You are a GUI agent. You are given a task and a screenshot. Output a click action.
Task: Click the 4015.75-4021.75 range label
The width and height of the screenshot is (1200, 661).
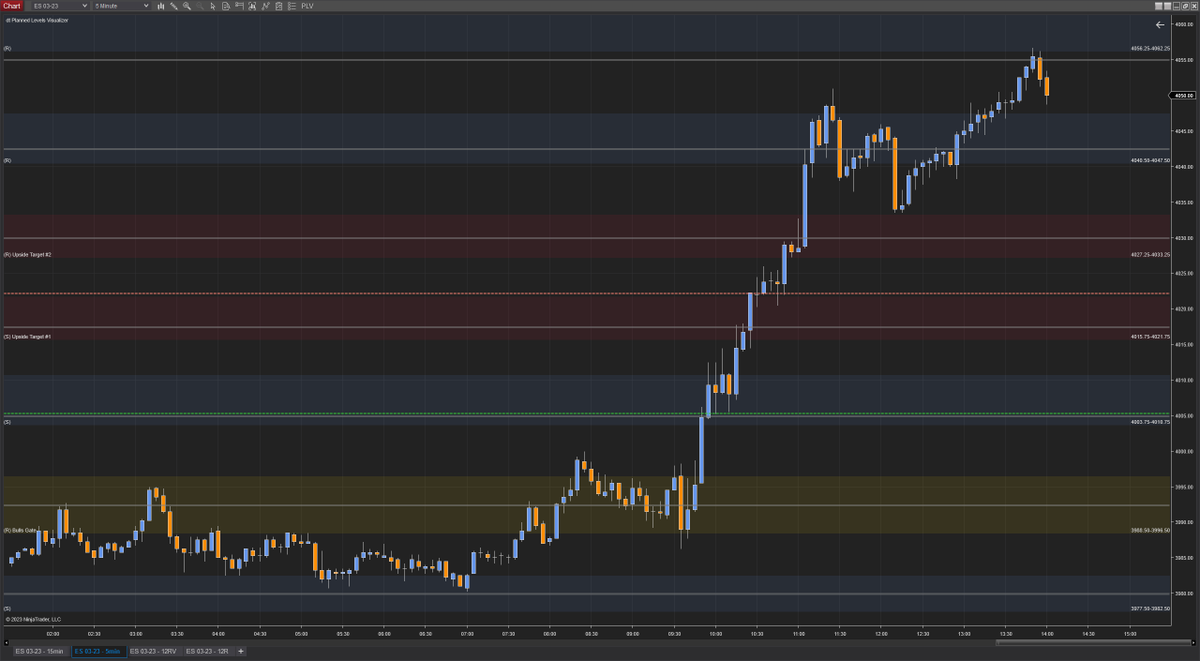[1150, 336]
